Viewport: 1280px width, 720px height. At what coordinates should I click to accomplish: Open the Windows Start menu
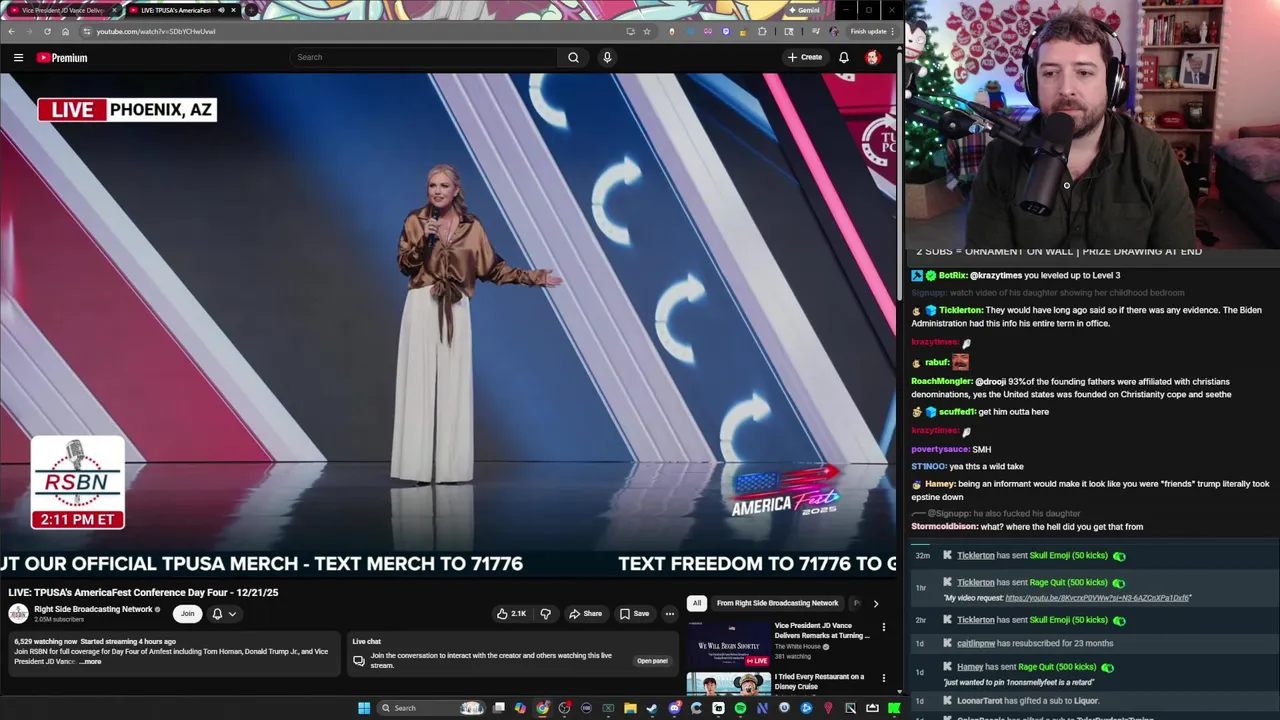(364, 708)
